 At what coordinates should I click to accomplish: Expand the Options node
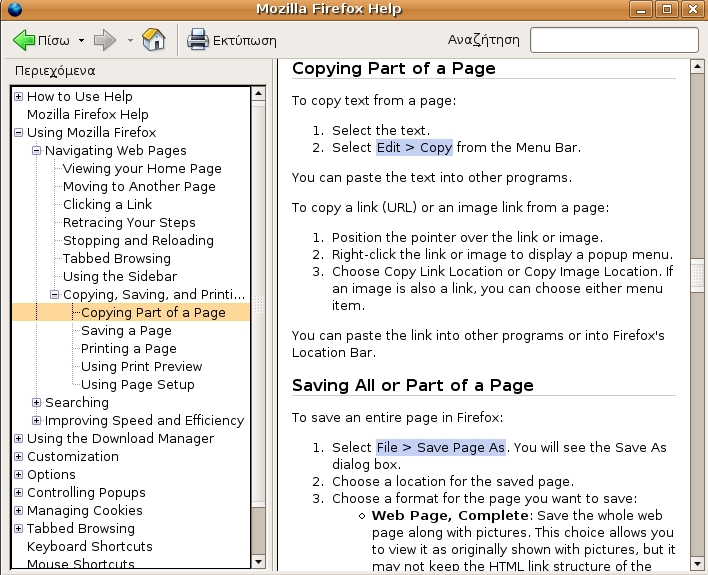click(19, 475)
